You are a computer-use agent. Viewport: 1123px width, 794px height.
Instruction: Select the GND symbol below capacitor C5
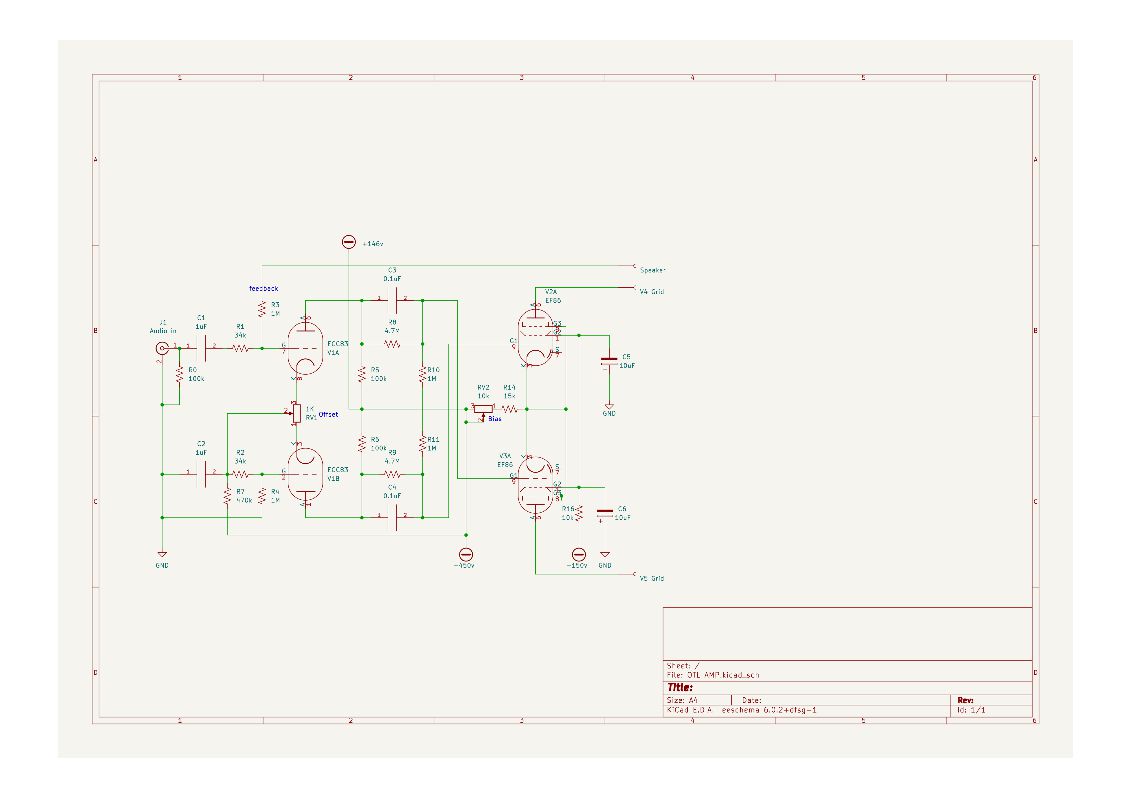(x=609, y=407)
